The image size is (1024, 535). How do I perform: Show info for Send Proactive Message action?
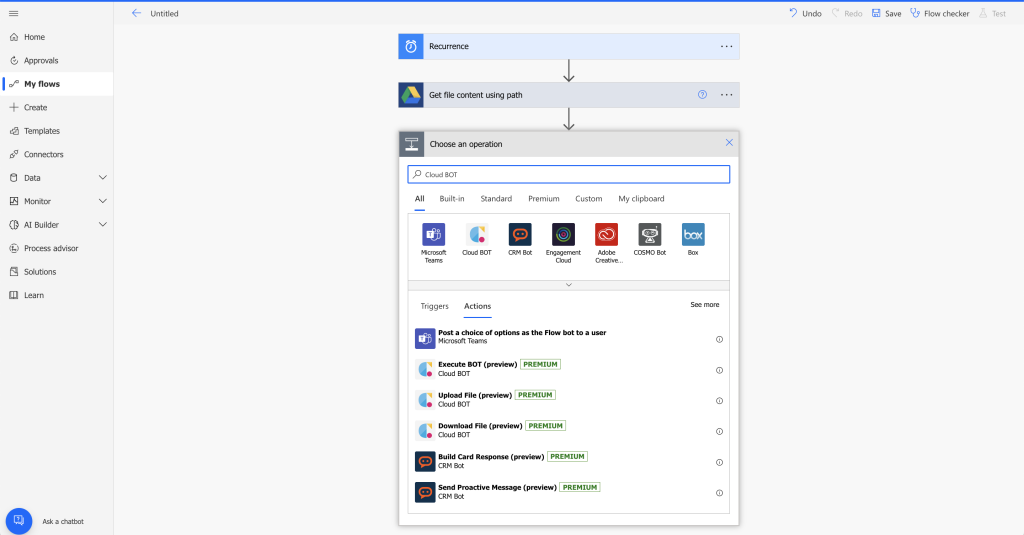pyautogui.click(x=719, y=493)
